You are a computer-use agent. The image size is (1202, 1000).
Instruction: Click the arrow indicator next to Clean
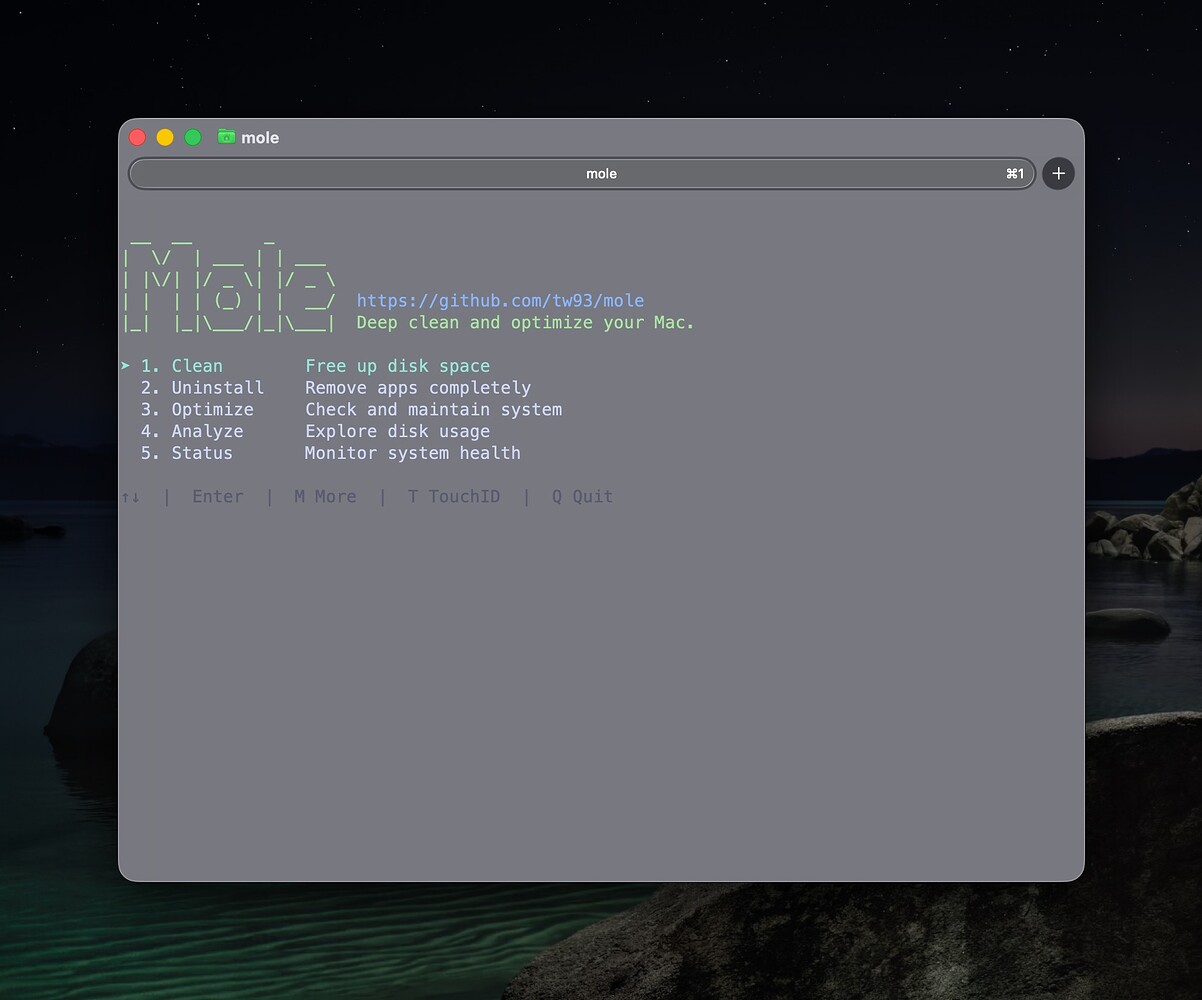[128, 366]
